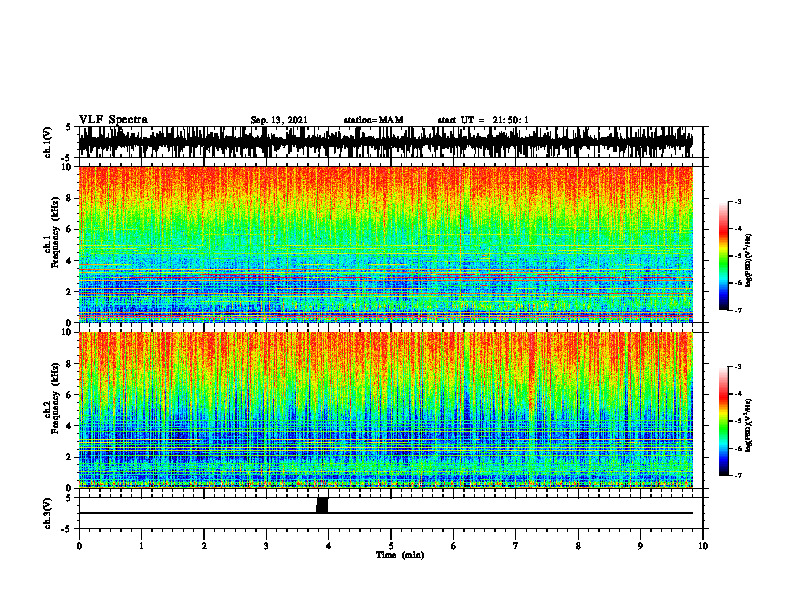Select the date text "Sep. 13, 2021"

pos(279,120)
